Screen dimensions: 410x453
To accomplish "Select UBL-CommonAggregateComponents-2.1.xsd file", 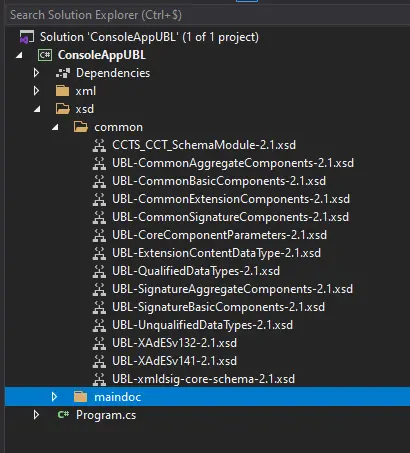I will (233, 163).
